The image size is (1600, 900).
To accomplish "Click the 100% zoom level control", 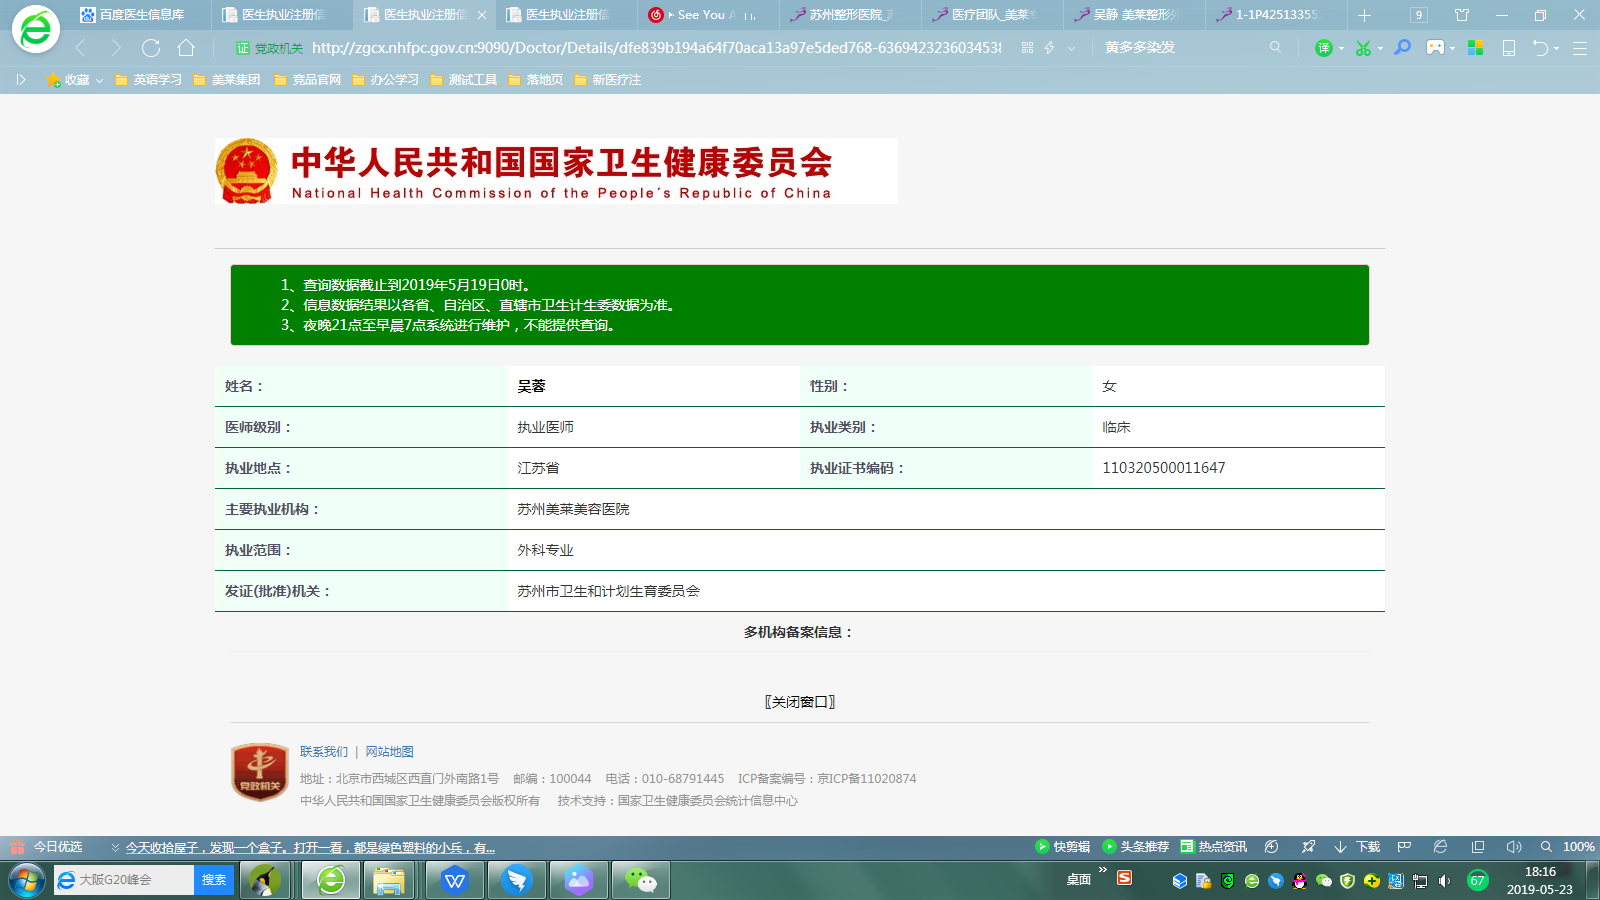I will coord(1578,847).
